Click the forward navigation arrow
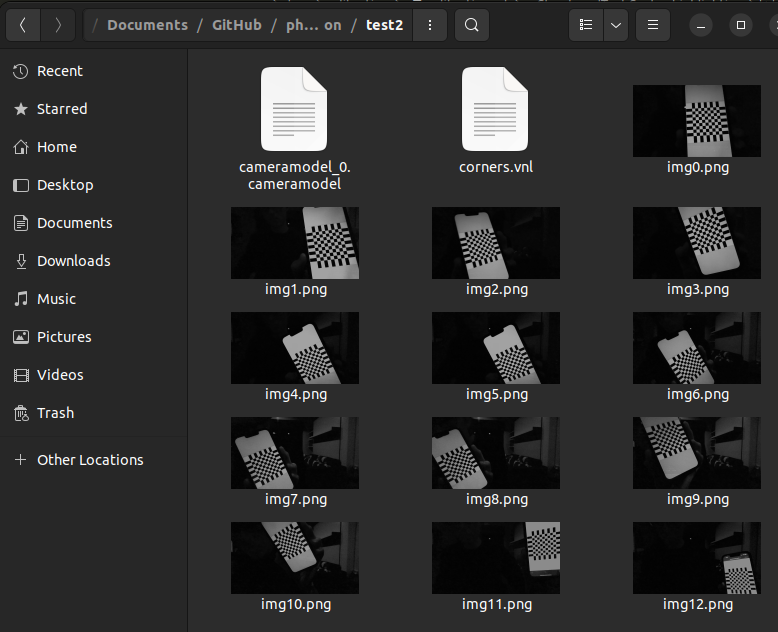 click(x=58, y=25)
